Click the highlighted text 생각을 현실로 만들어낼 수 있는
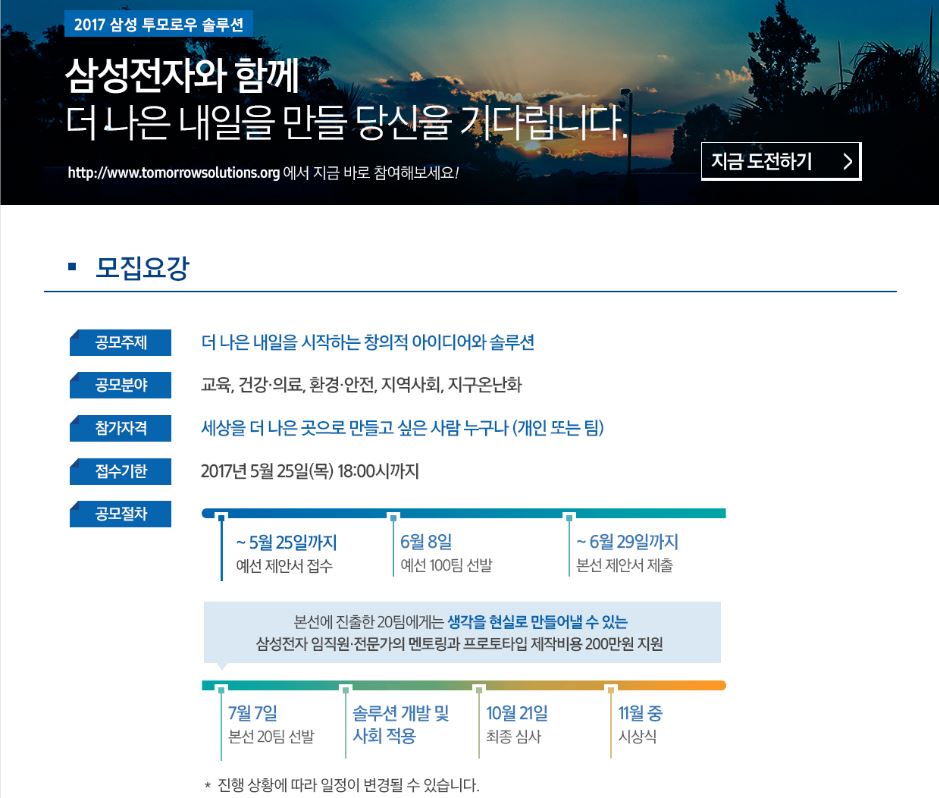 pyautogui.click(x=538, y=622)
